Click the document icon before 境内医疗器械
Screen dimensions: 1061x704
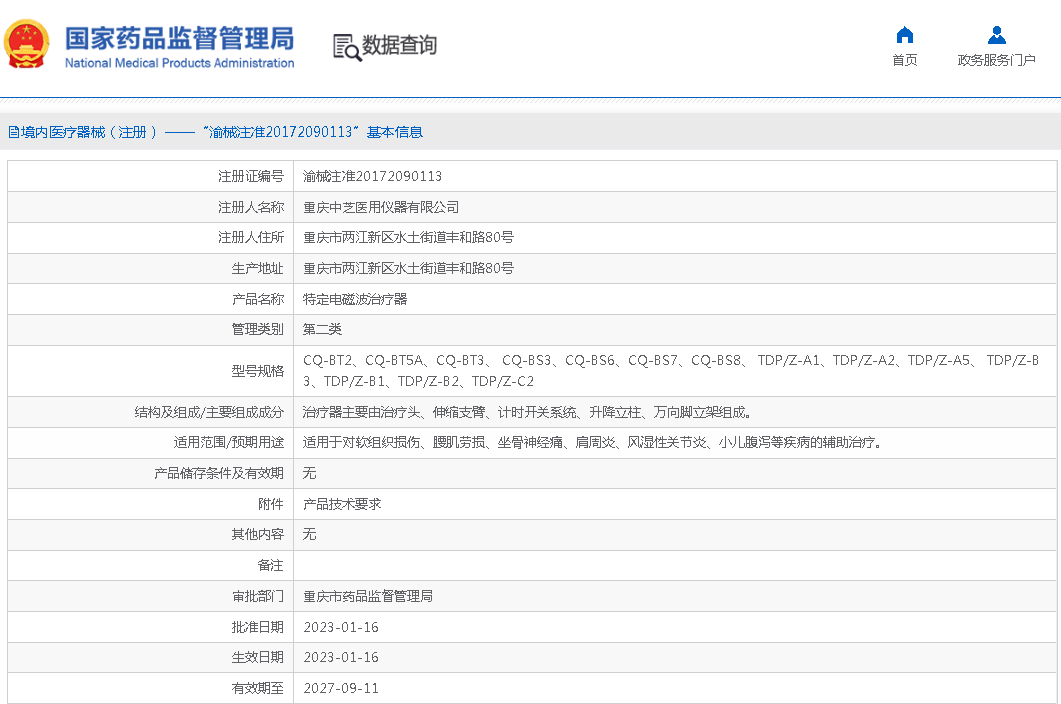14,132
